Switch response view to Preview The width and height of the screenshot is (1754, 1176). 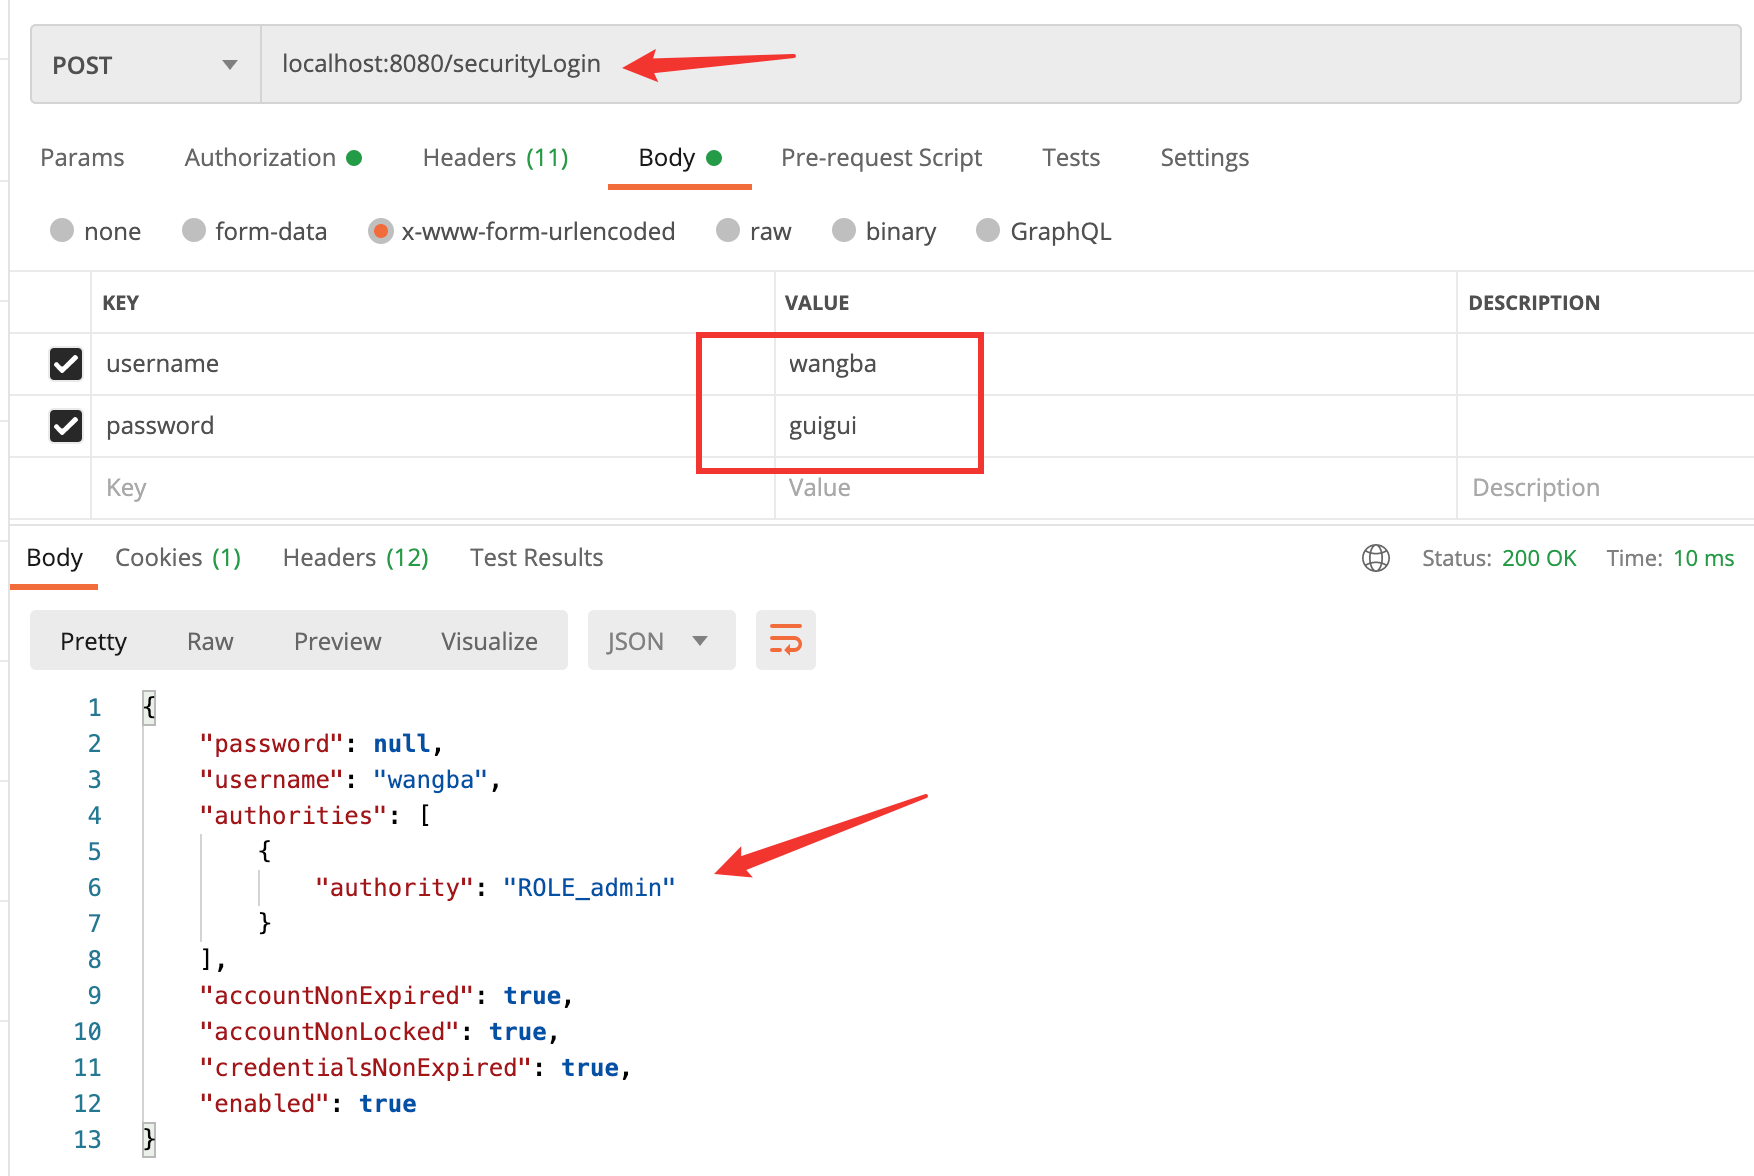(337, 641)
